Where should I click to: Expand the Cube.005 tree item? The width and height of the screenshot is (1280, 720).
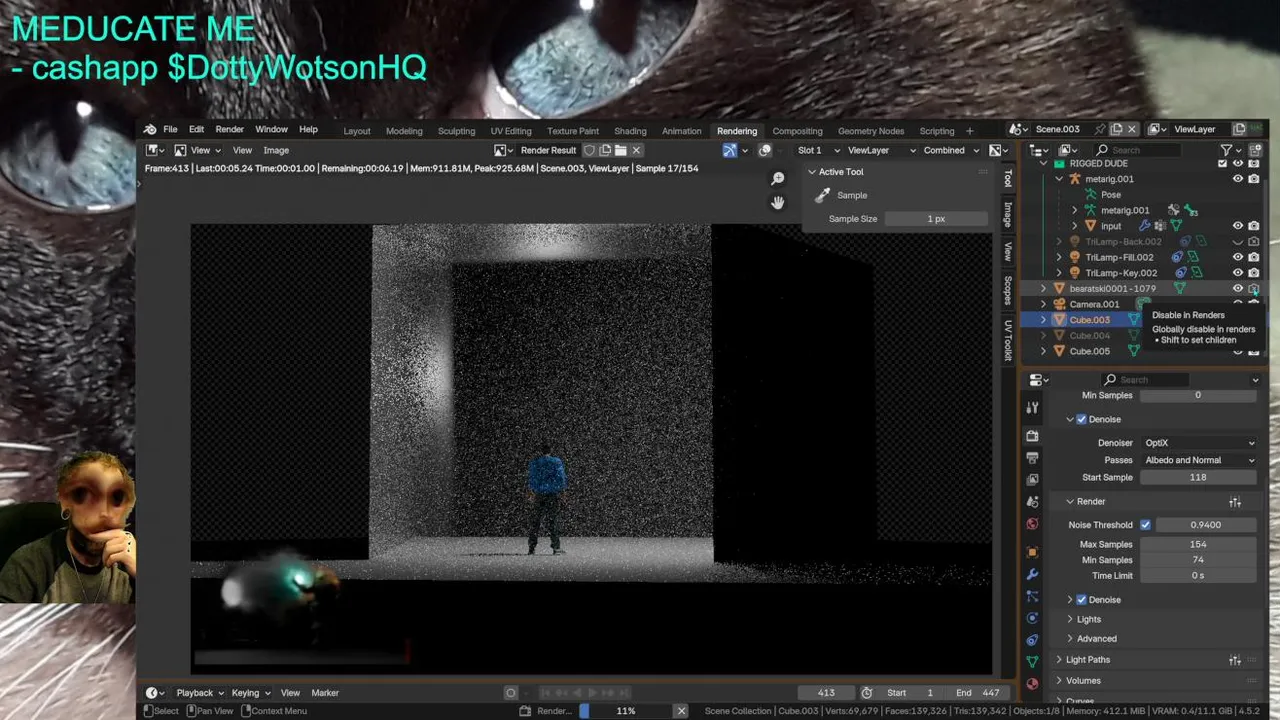1044,351
